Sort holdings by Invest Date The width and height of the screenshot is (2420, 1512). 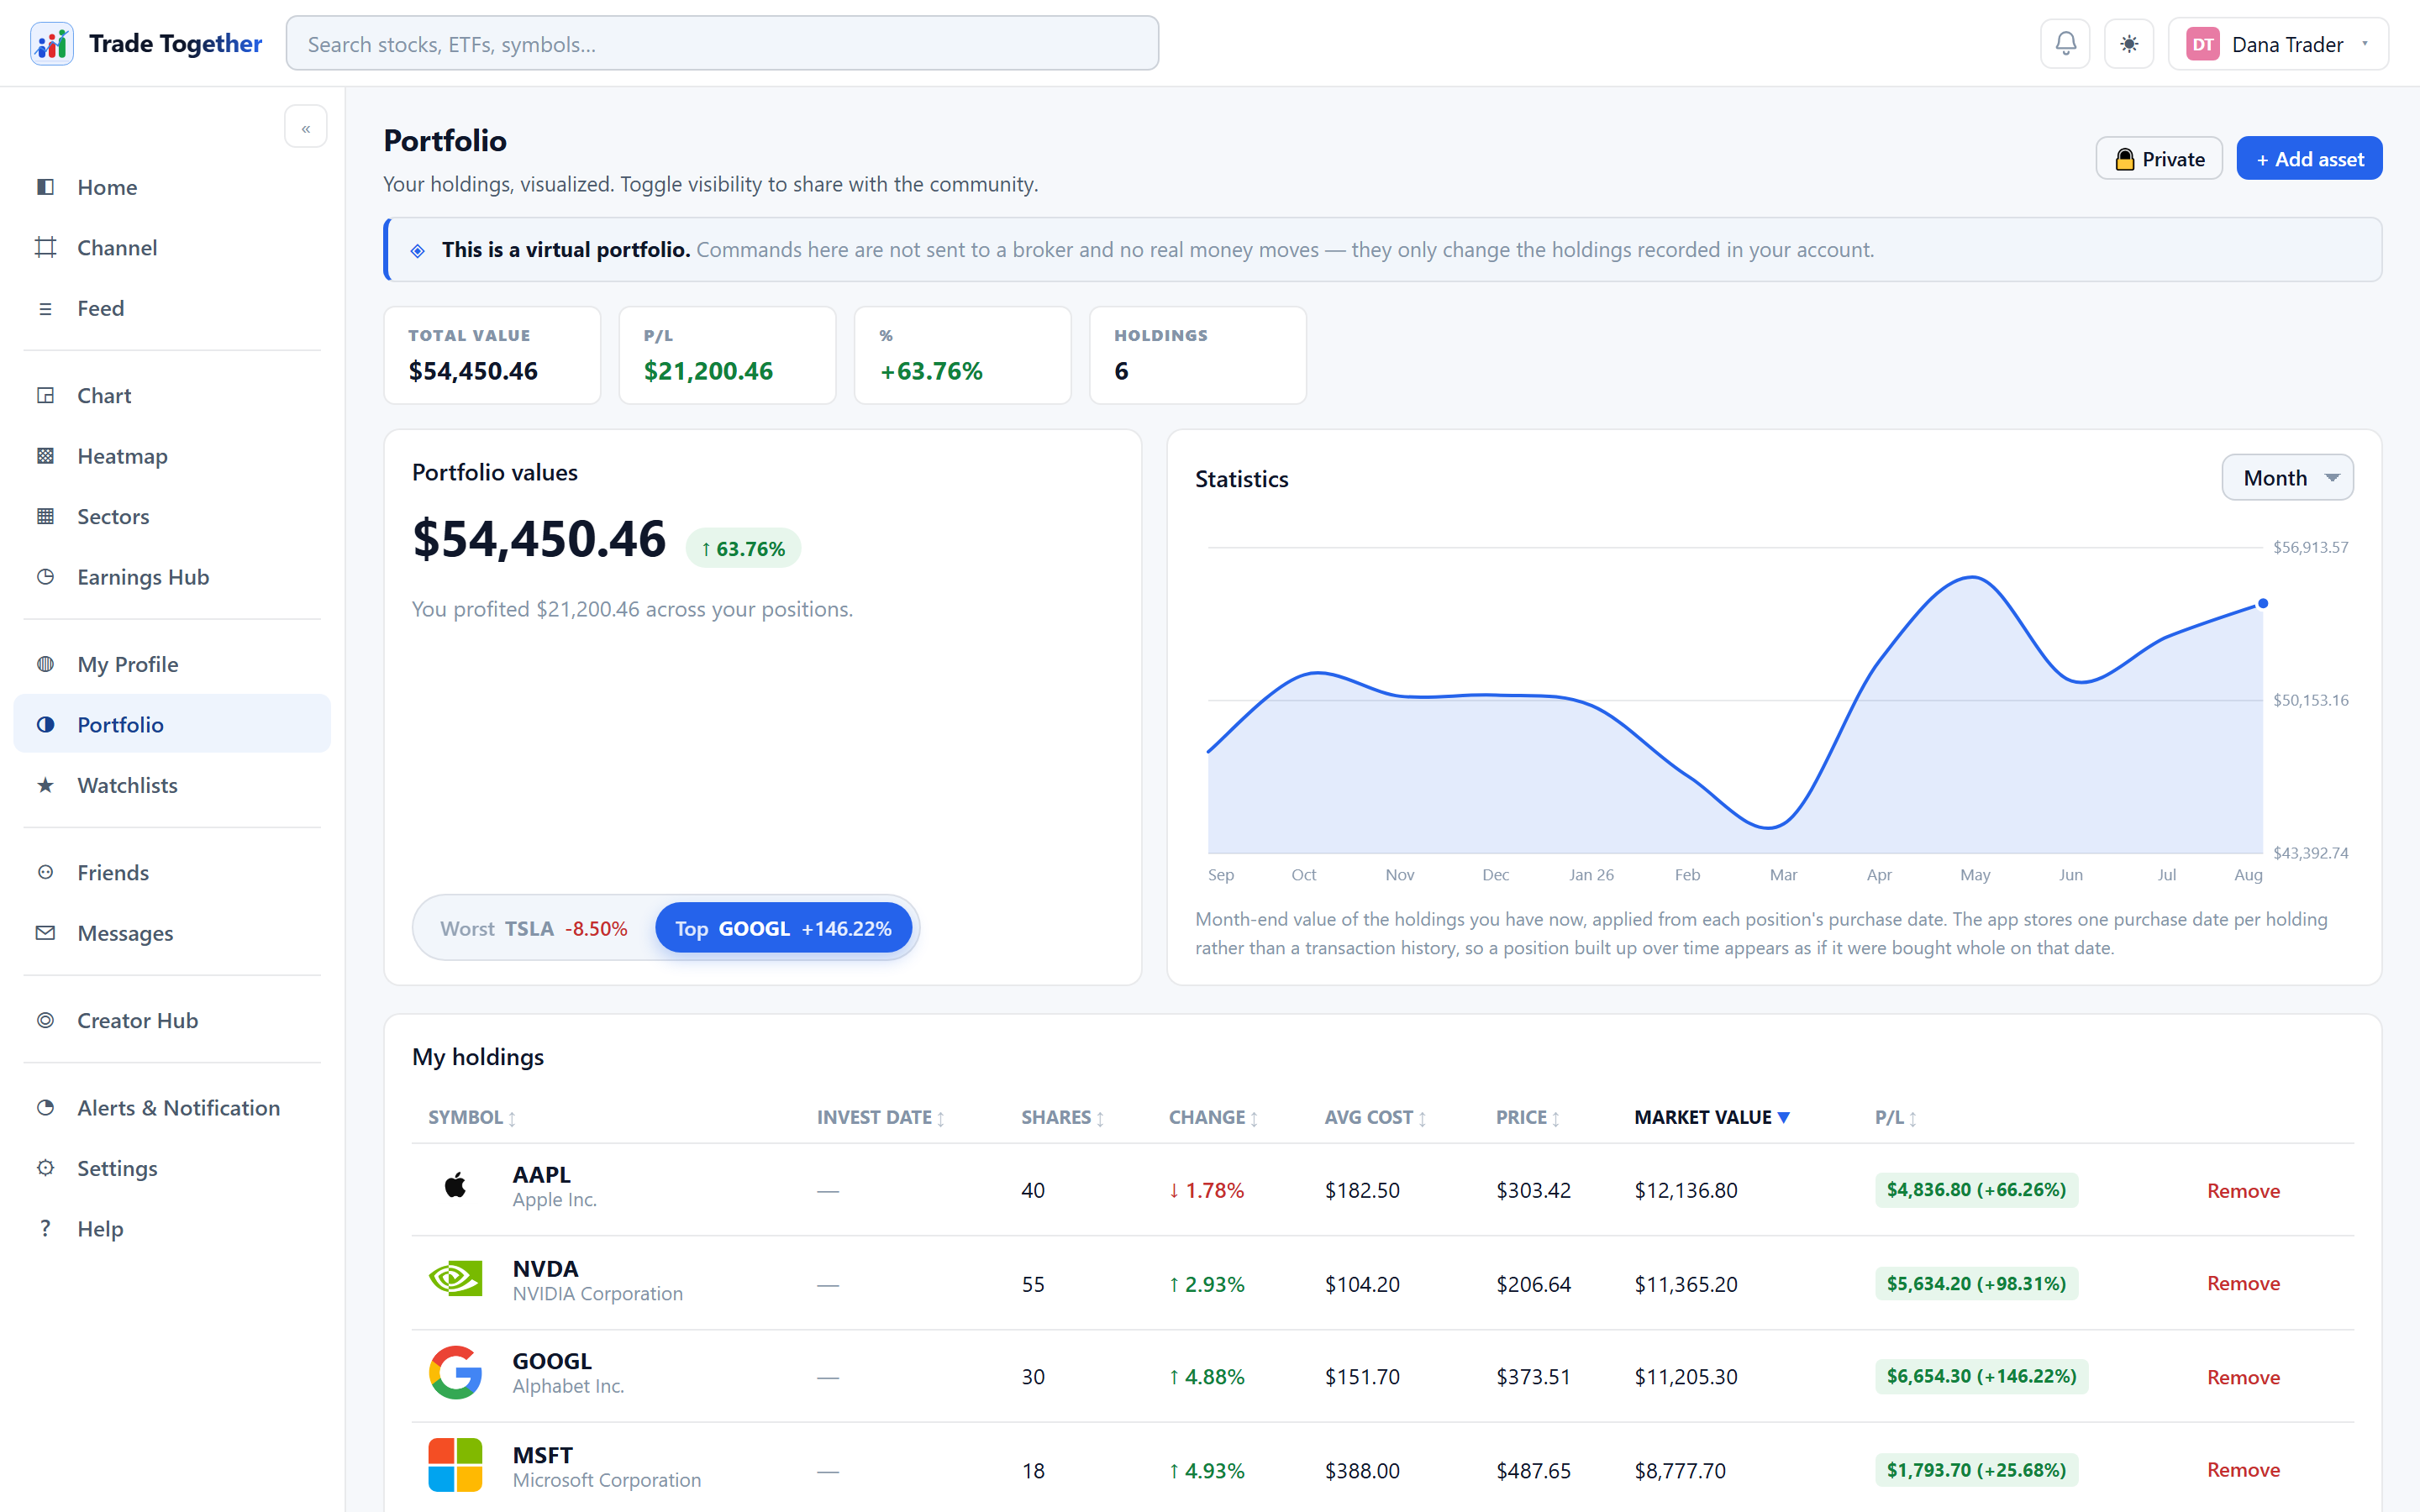880,1118
